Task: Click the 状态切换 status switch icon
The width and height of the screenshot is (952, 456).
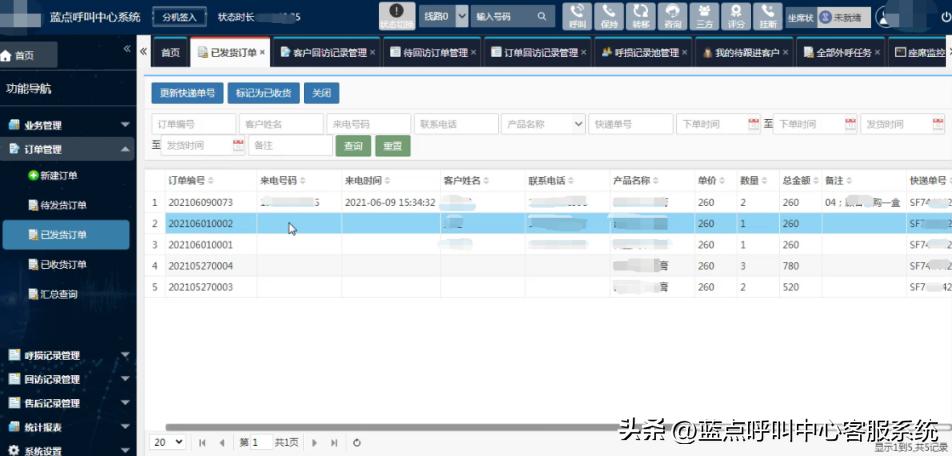Action: pos(397,16)
